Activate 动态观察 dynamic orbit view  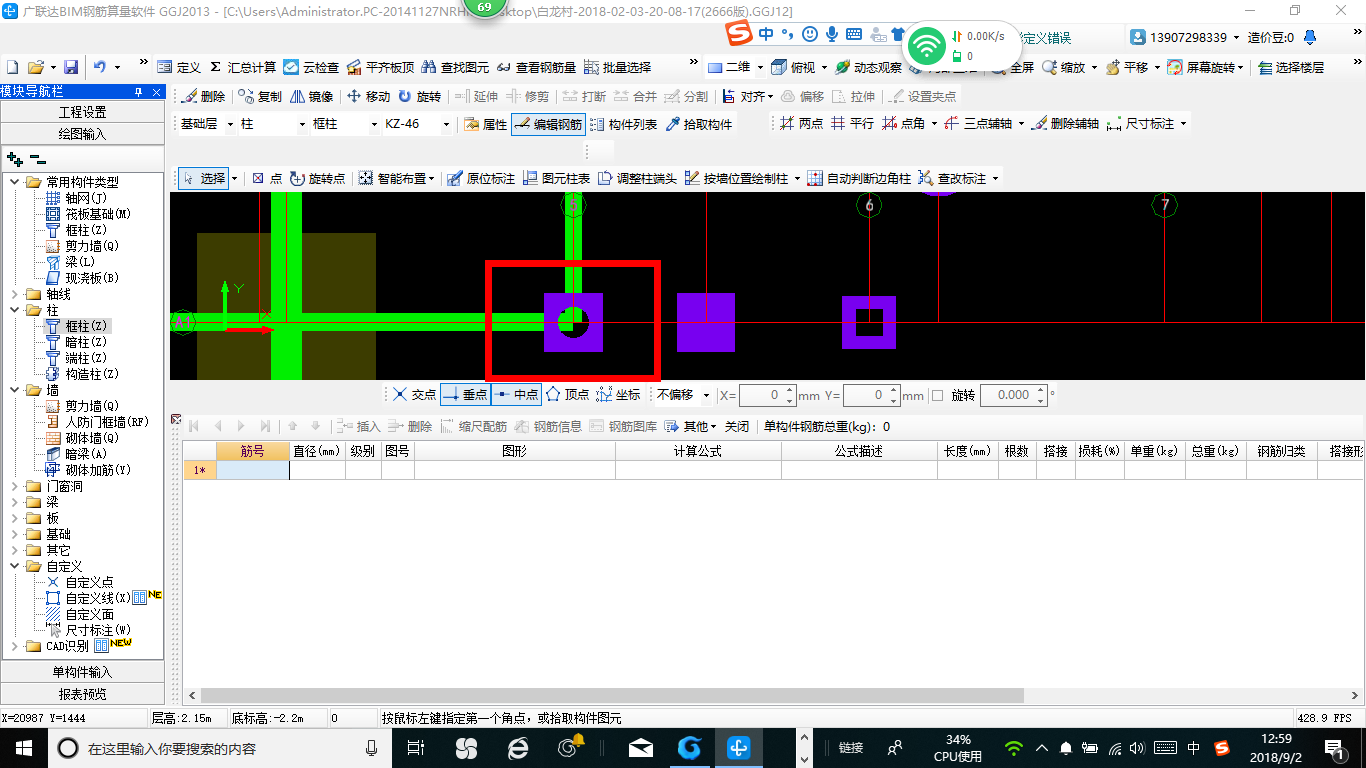coord(868,67)
